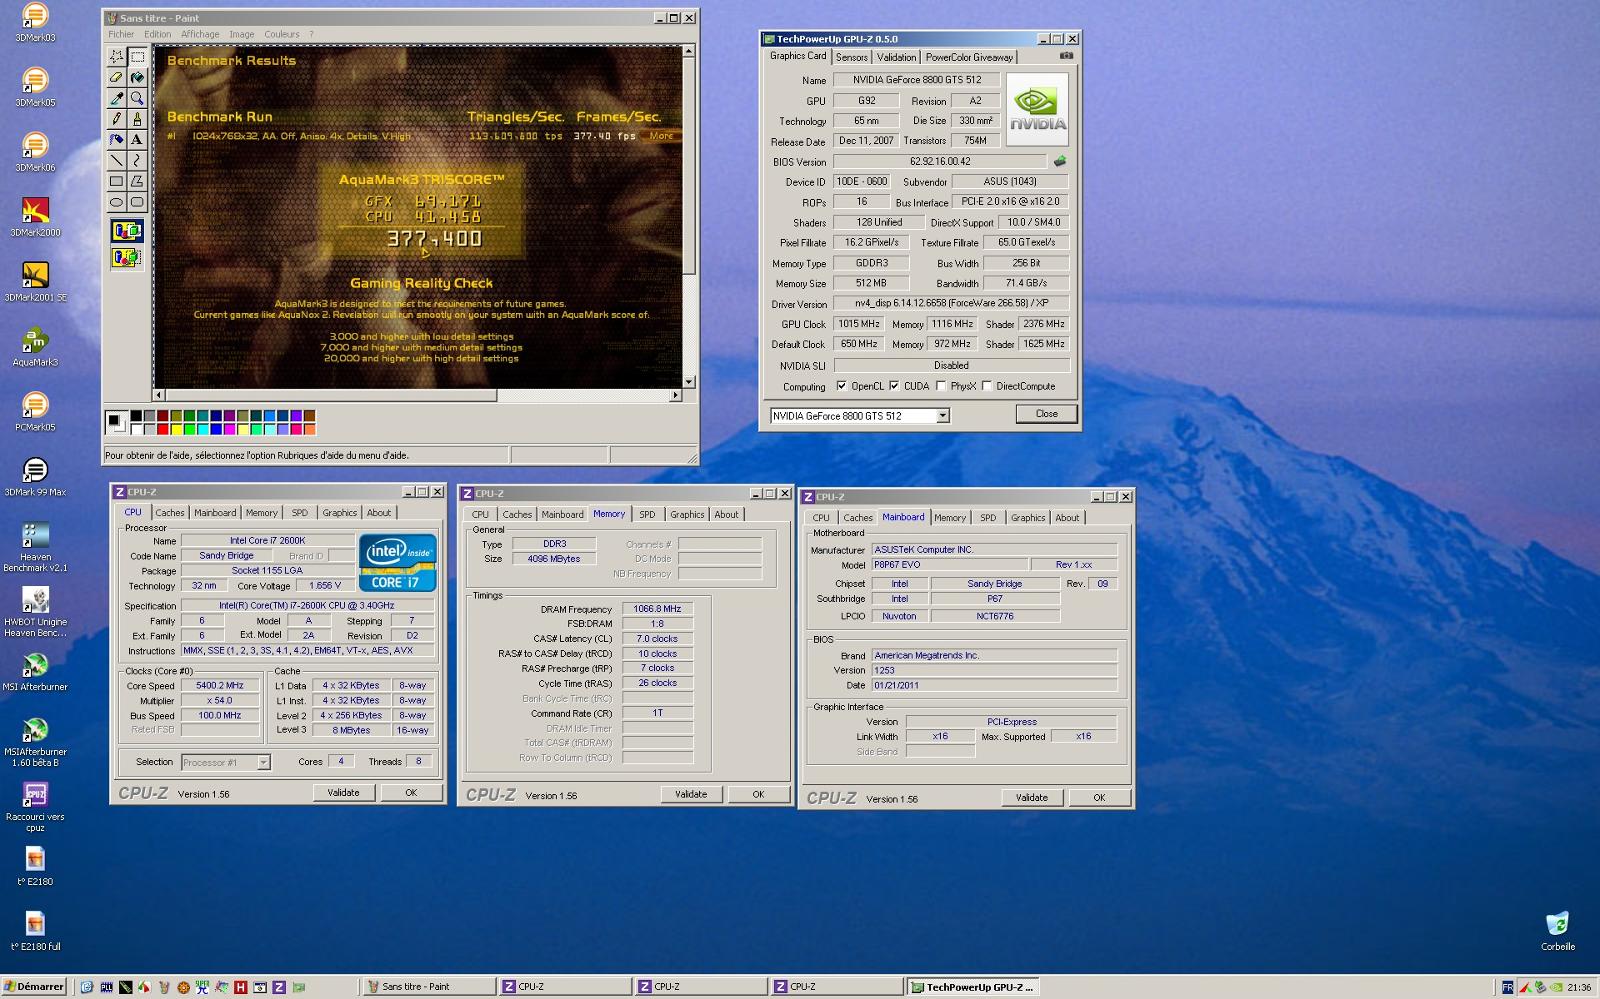
Task: Click the FR language indicator in tray
Action: pyautogui.click(x=1507, y=987)
